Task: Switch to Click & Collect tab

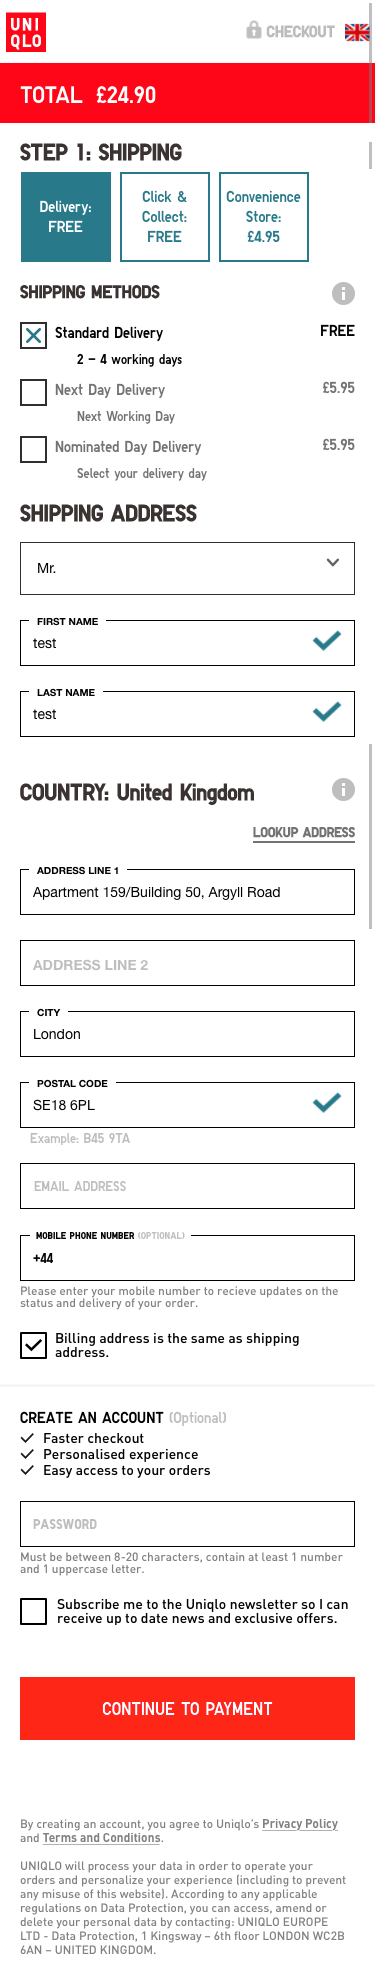Action: [x=164, y=217]
